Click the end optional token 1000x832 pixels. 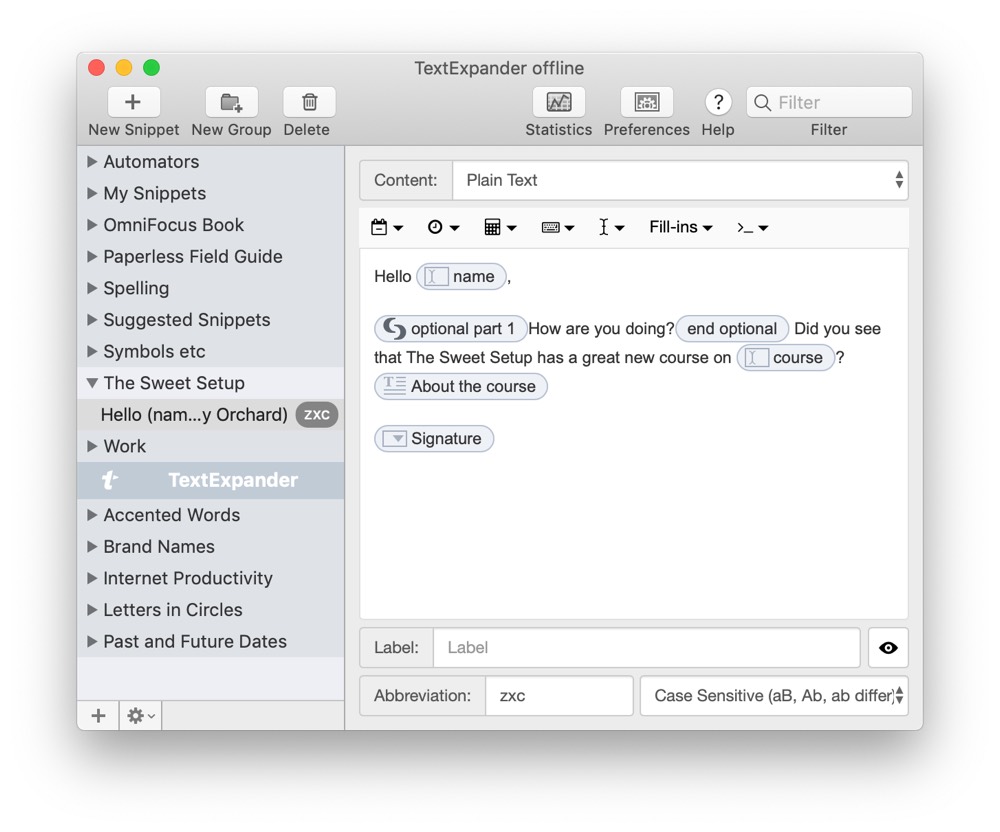pos(732,329)
